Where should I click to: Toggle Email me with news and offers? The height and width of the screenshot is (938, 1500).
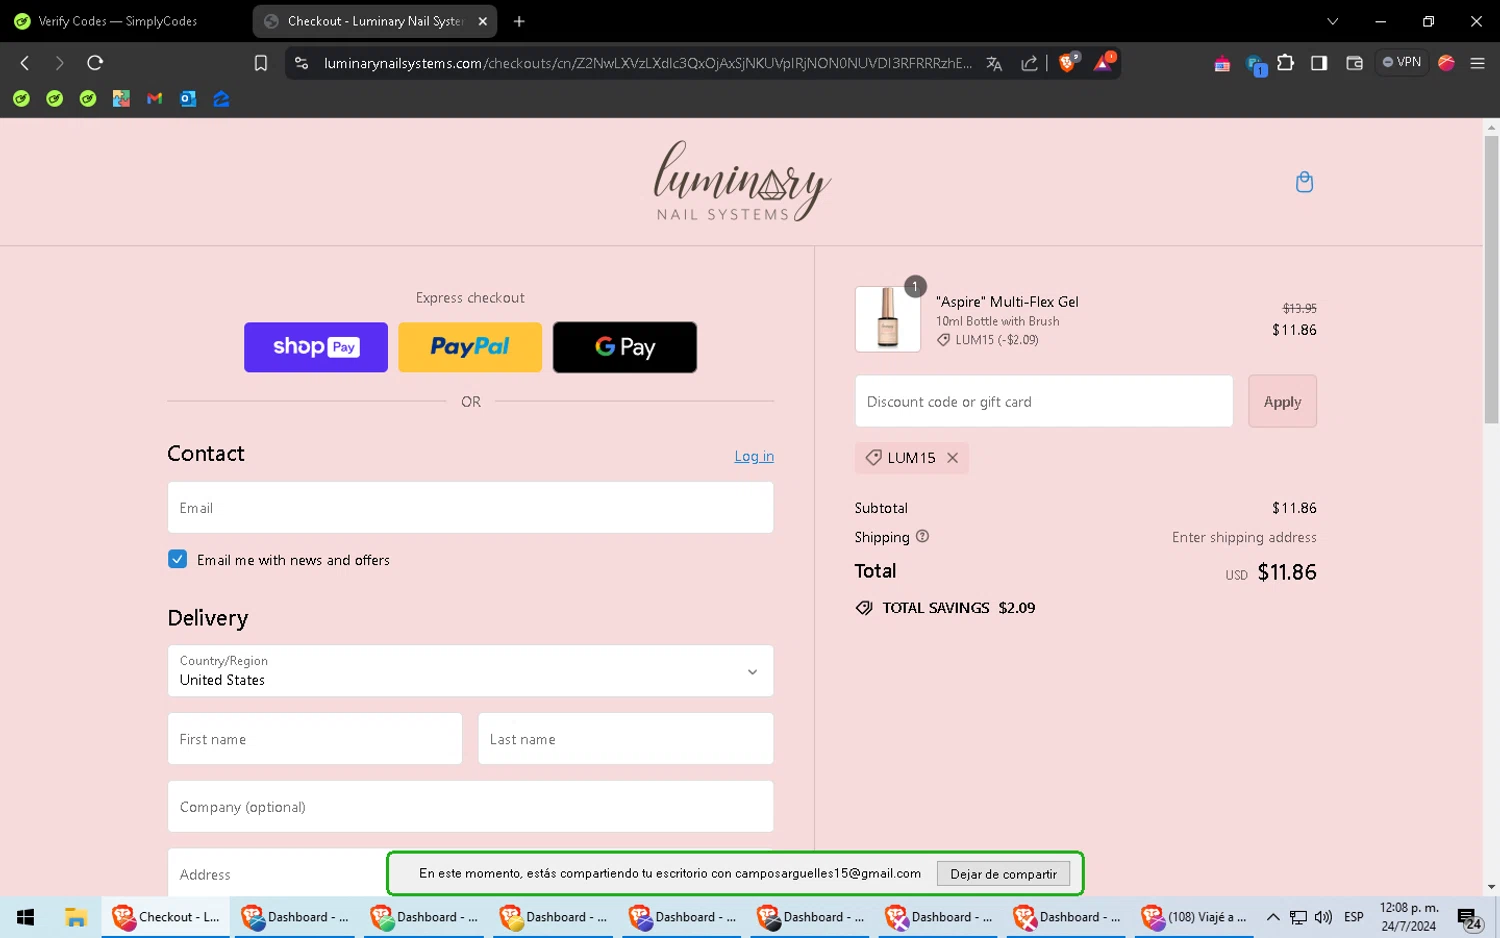click(x=177, y=559)
